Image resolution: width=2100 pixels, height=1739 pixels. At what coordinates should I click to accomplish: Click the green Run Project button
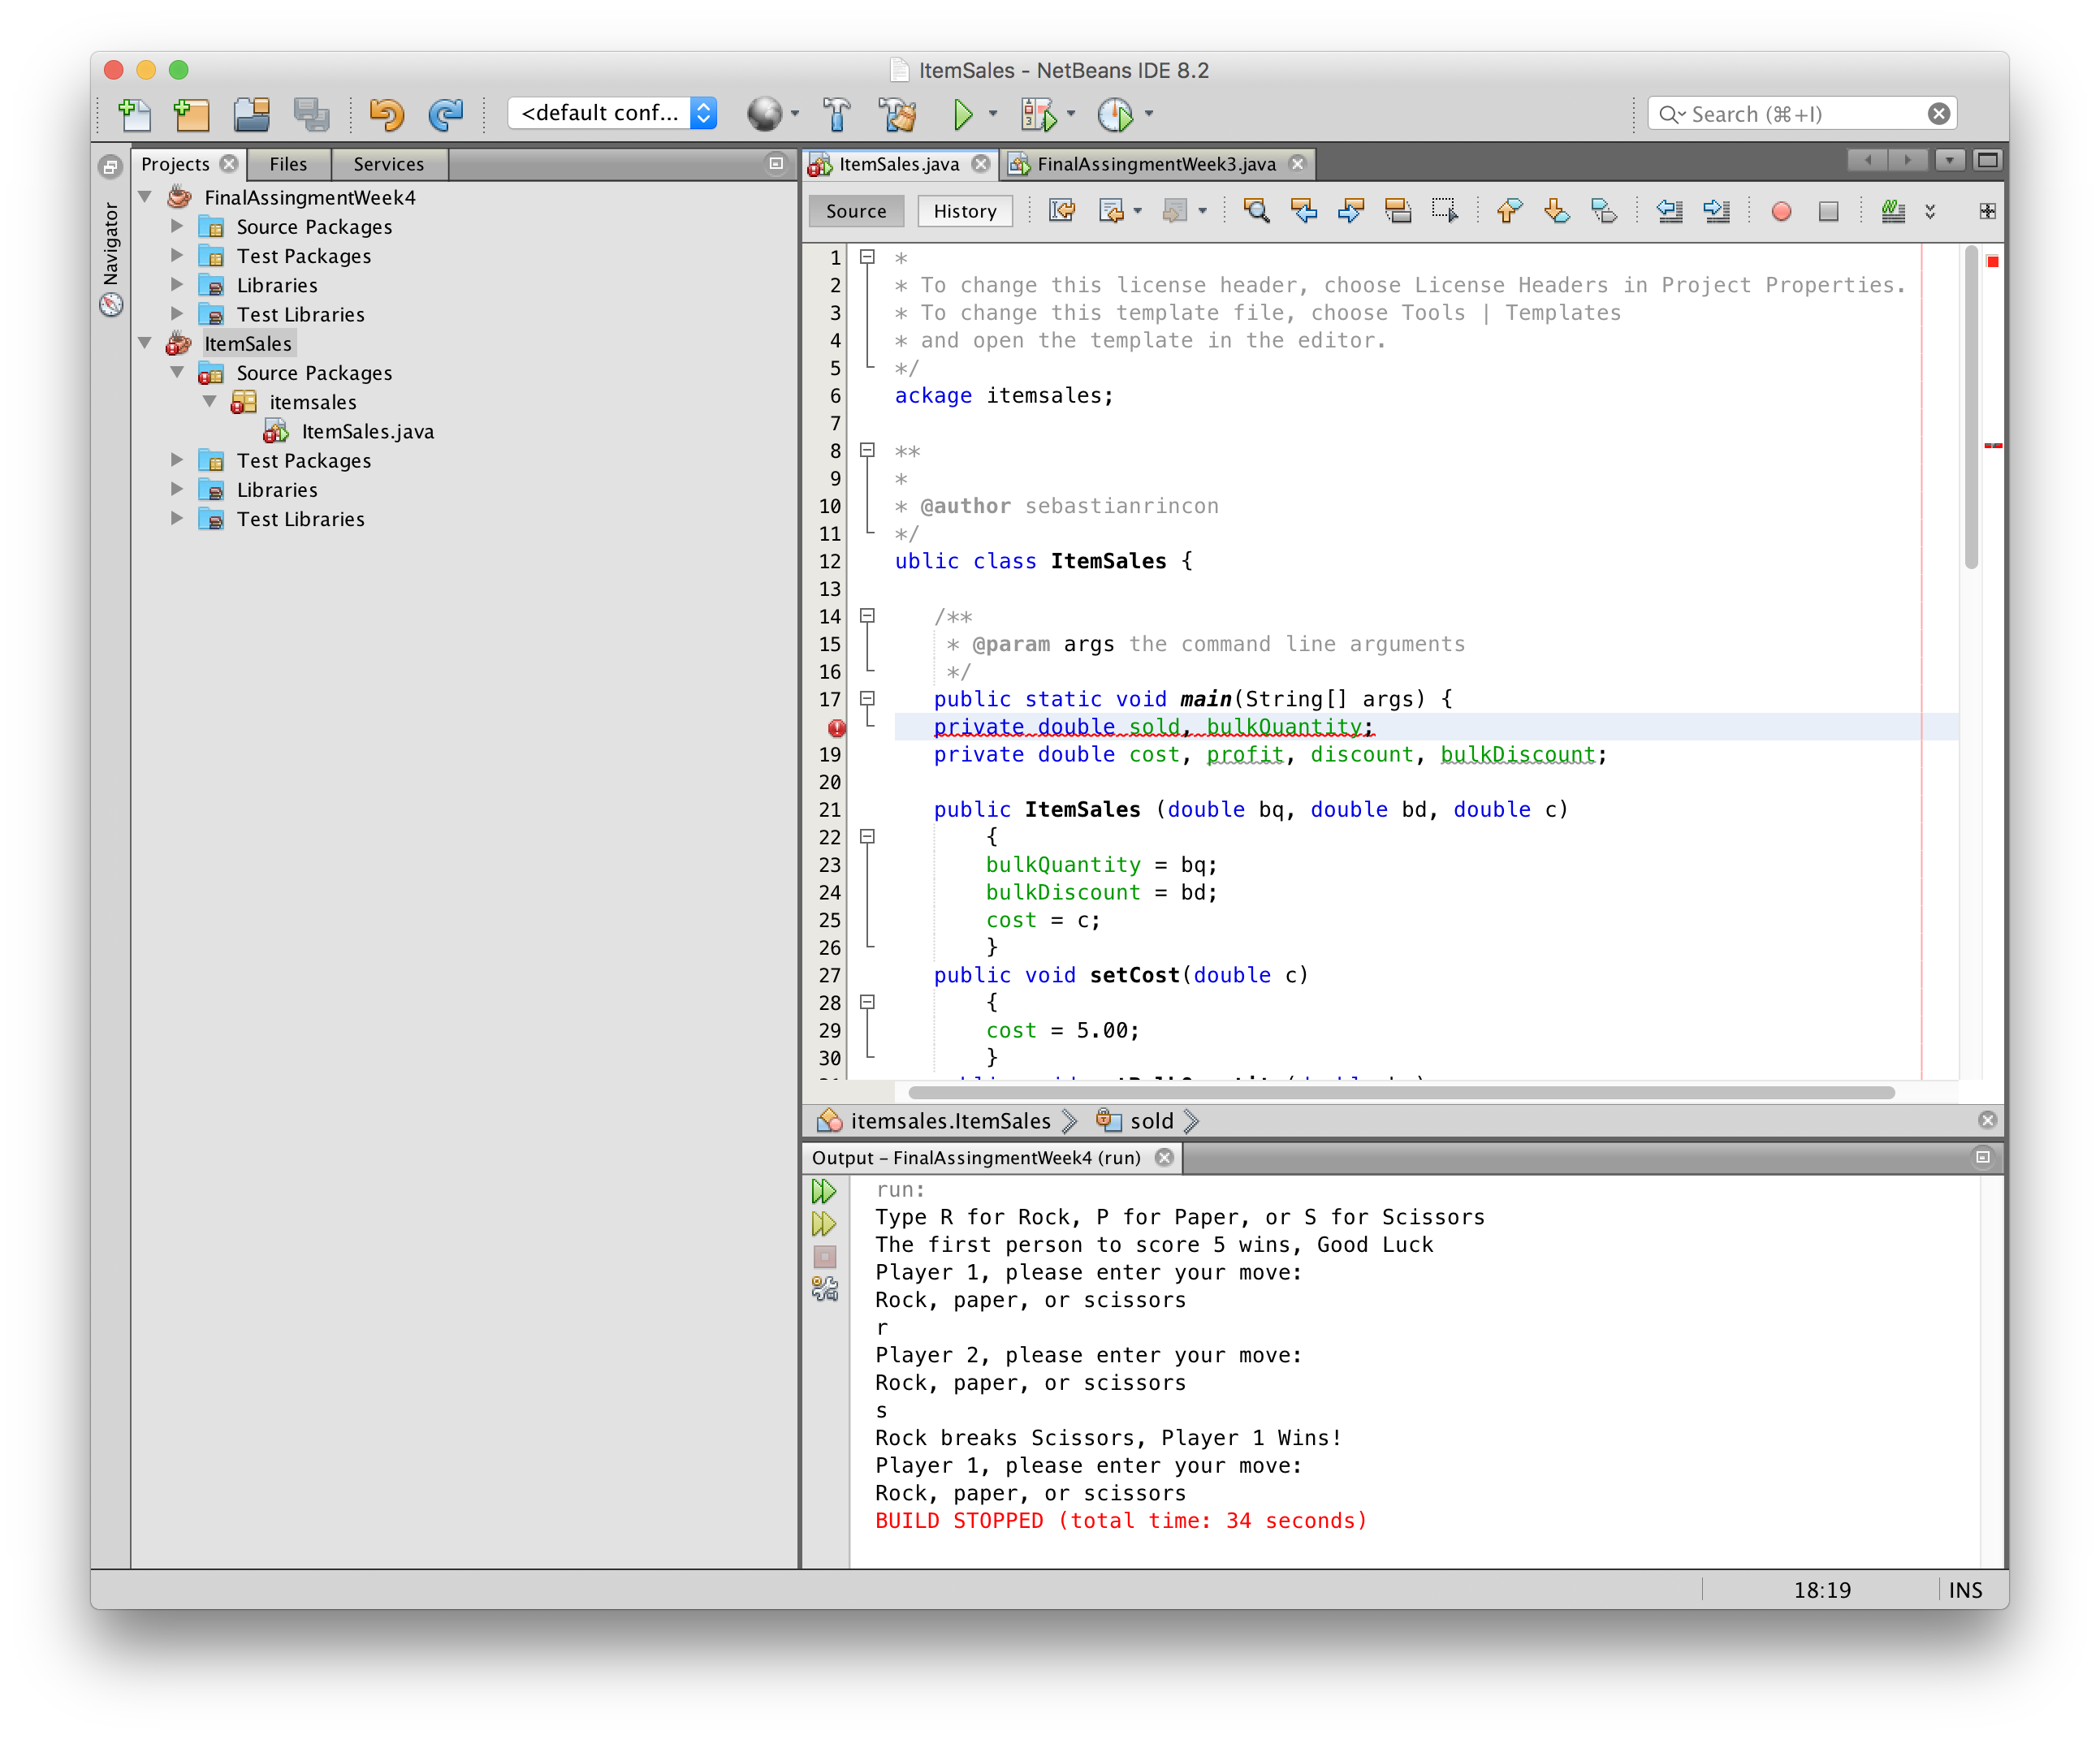point(962,114)
